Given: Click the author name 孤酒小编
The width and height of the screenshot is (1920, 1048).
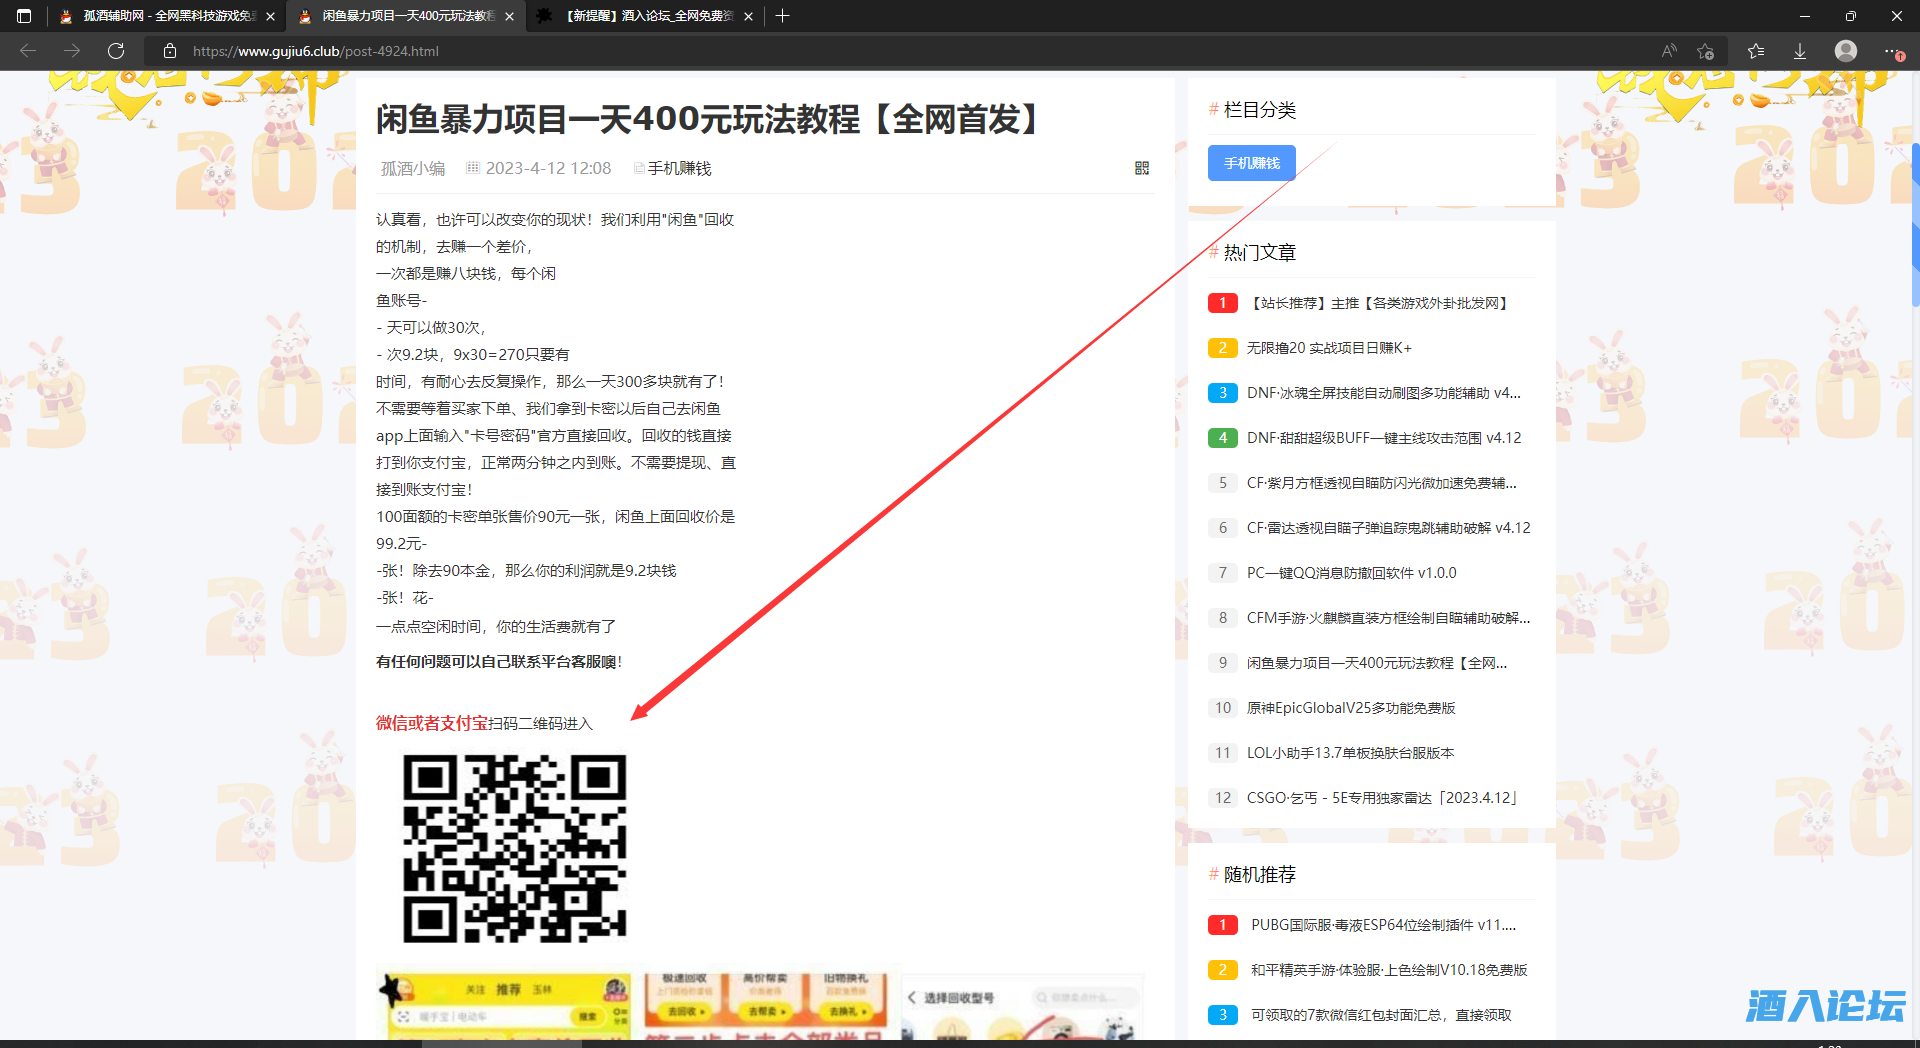Looking at the screenshot, I should click(x=412, y=168).
